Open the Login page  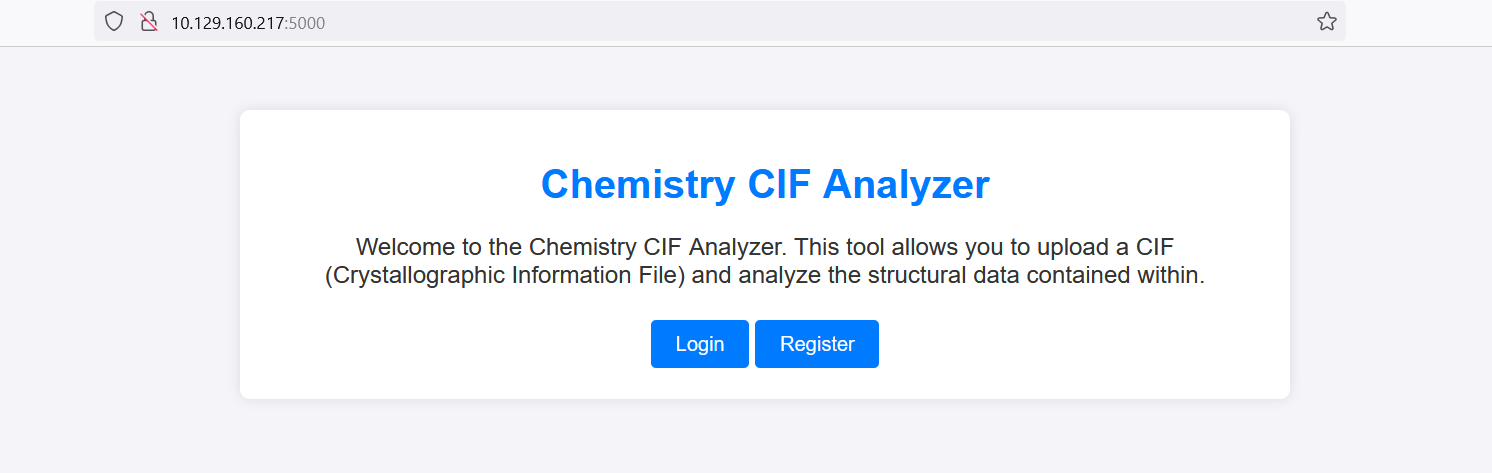699,344
